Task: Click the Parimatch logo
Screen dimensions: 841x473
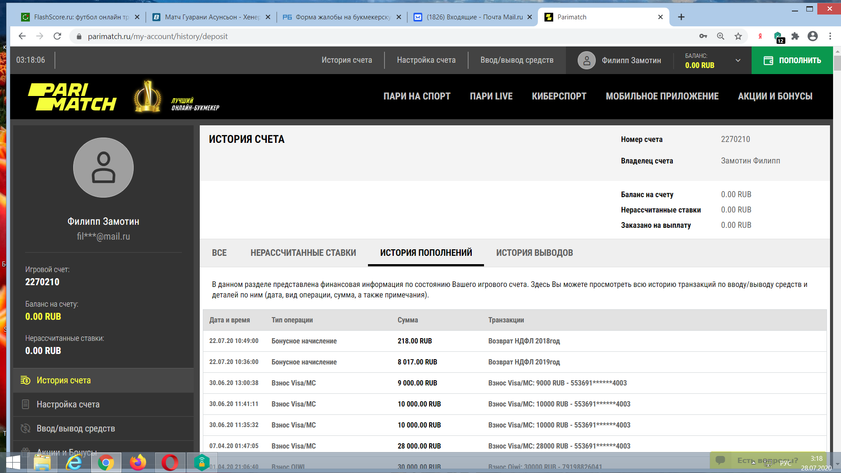Action: [72, 97]
